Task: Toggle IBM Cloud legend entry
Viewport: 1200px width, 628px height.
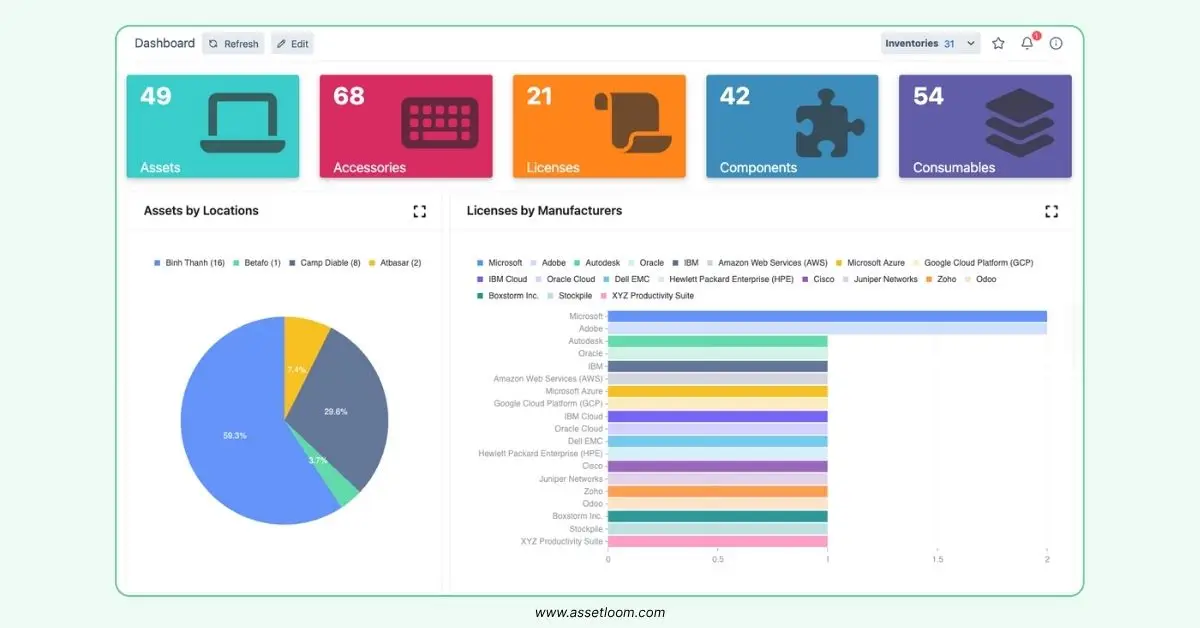Action: tap(502, 279)
